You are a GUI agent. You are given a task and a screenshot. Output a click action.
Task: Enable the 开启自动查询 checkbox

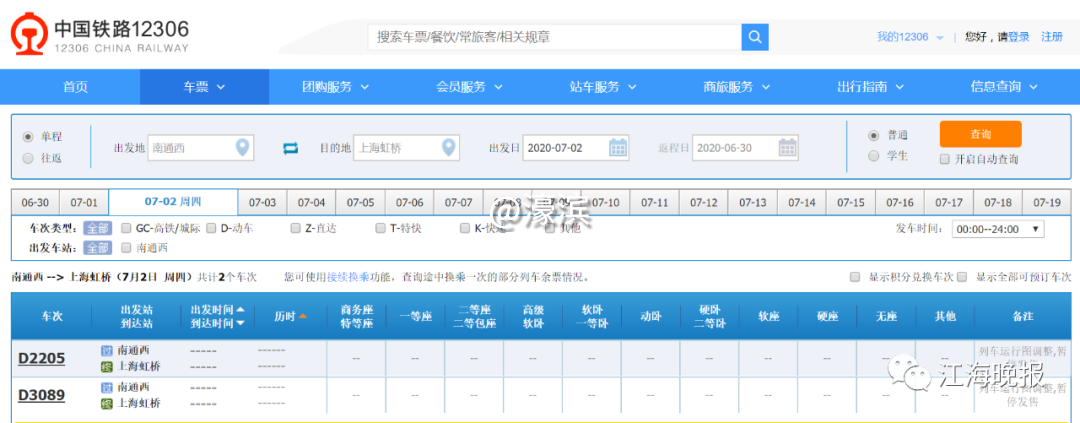(945, 159)
